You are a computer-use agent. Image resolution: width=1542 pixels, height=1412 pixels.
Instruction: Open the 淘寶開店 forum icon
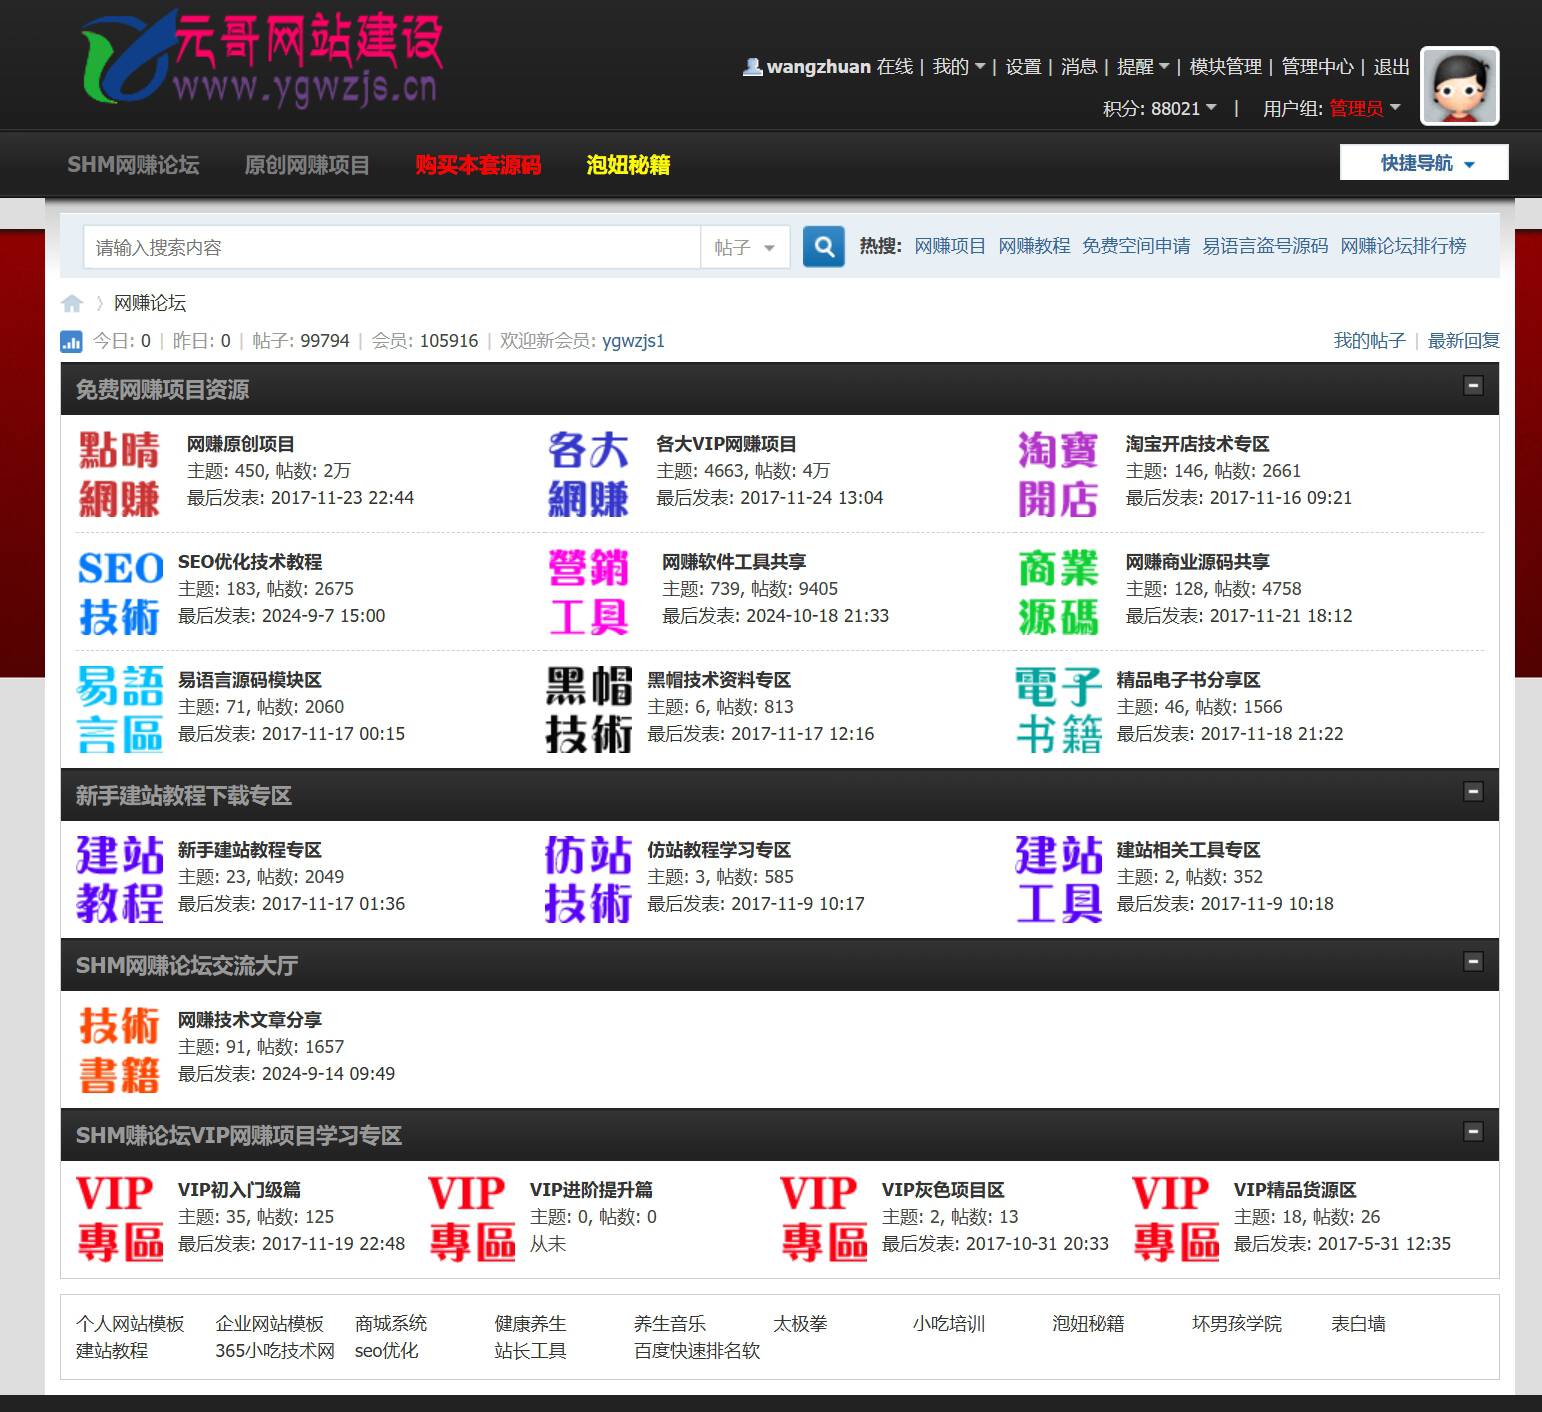tap(1058, 474)
